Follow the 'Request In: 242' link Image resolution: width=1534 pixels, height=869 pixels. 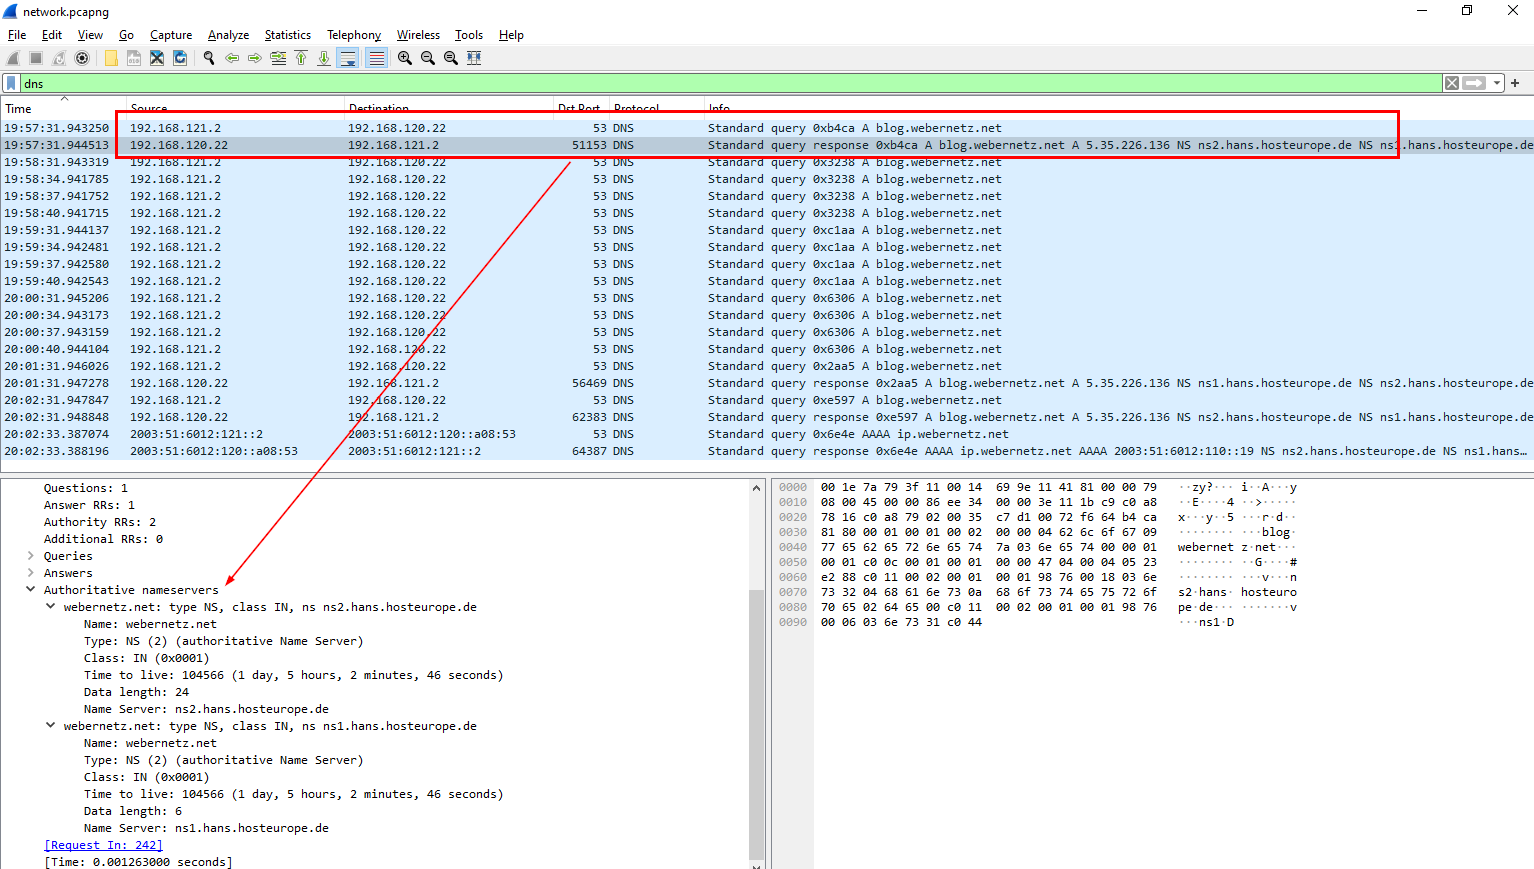(103, 845)
